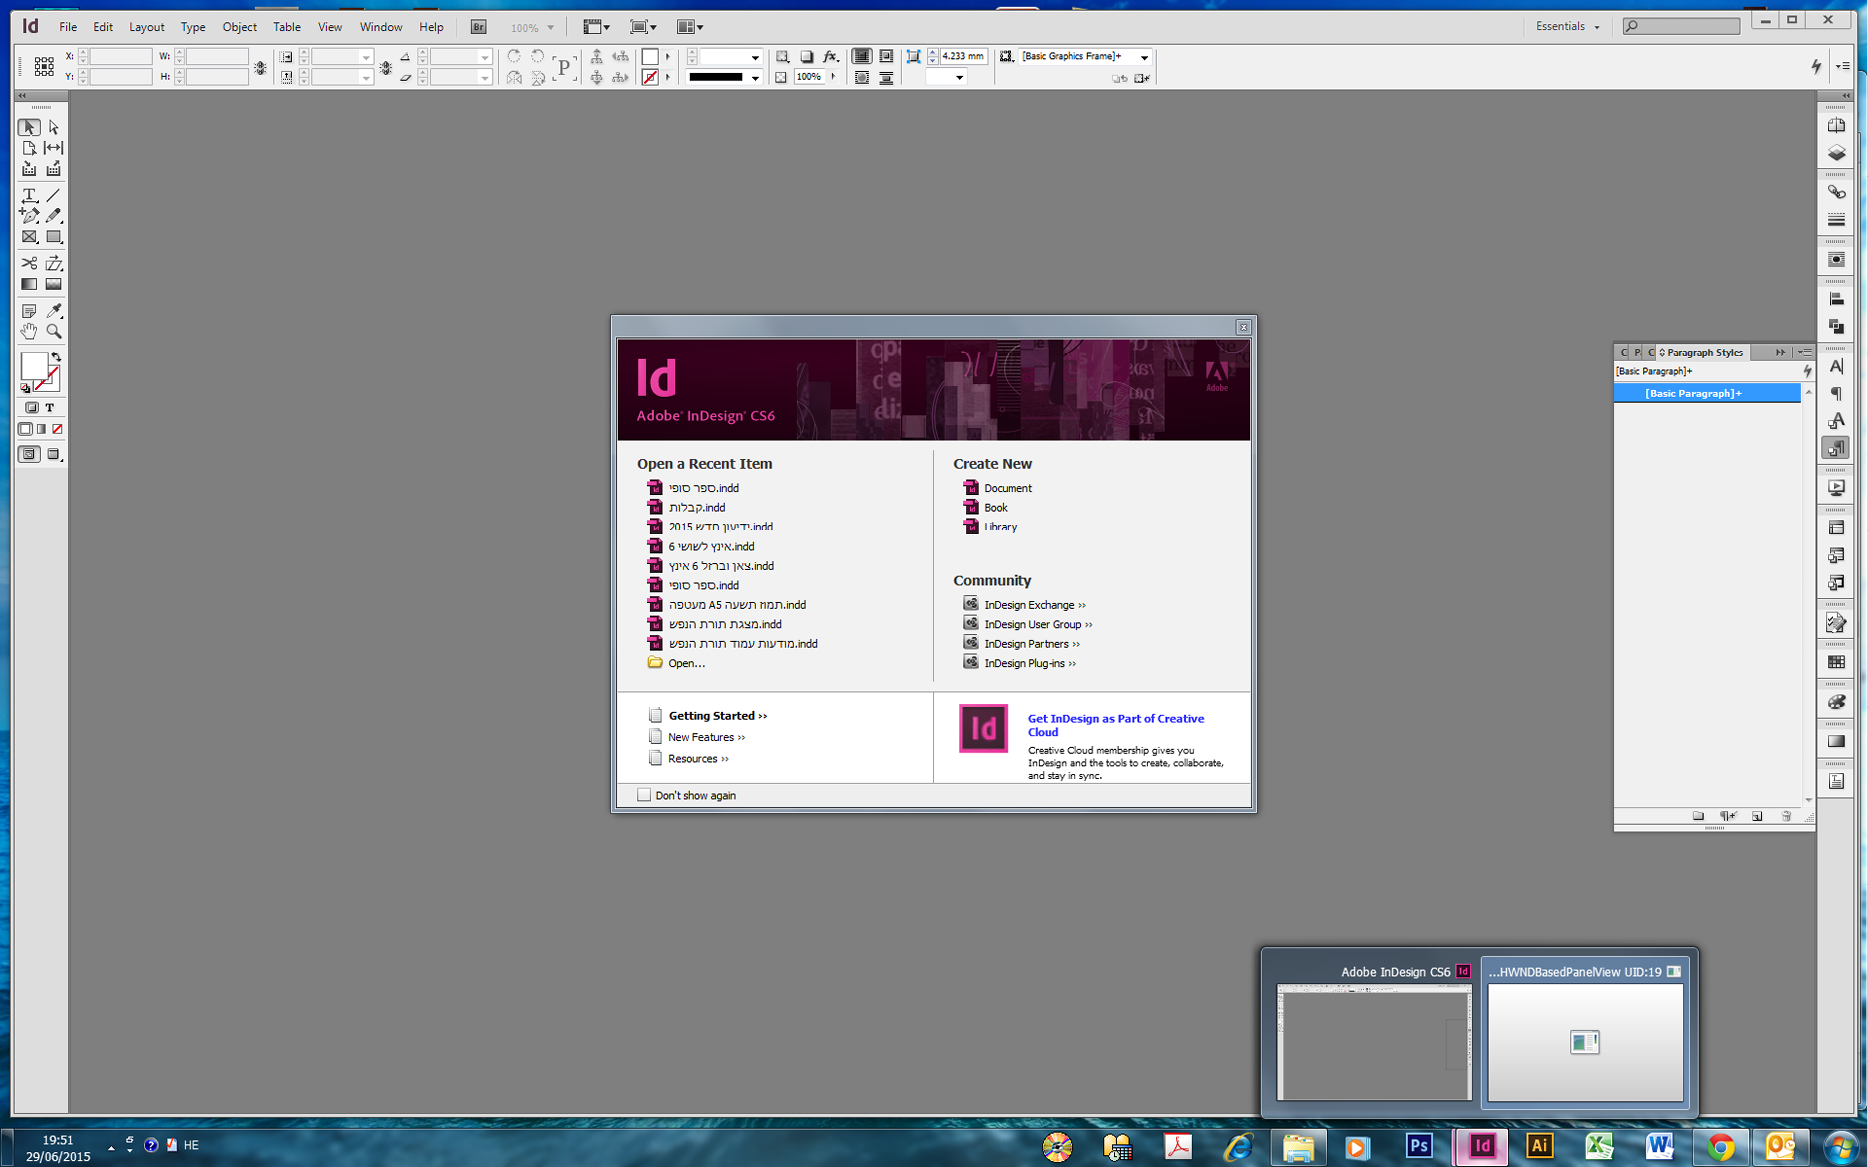Toggle formatting affects container button

(x=31, y=408)
